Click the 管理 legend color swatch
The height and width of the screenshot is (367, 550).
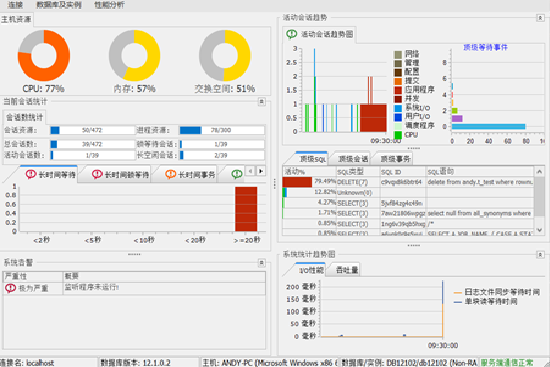click(x=398, y=64)
